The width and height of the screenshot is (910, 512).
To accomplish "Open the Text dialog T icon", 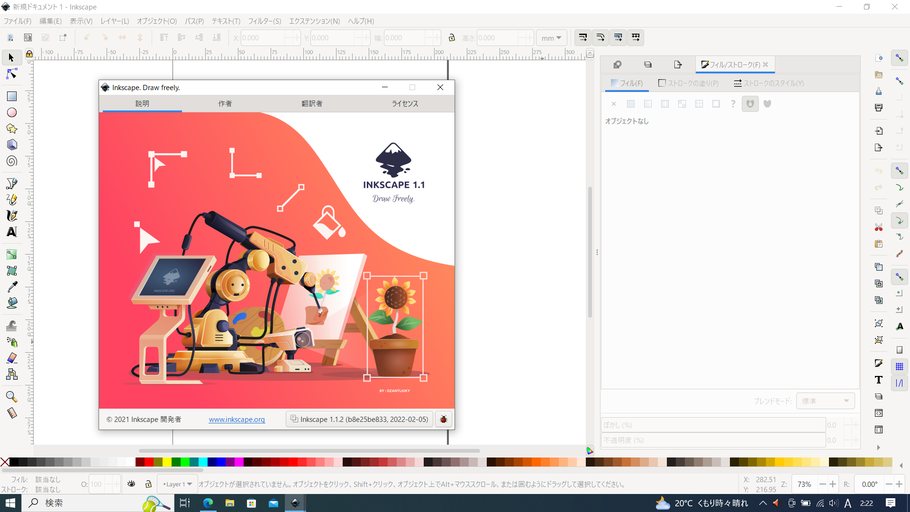I will point(879,380).
